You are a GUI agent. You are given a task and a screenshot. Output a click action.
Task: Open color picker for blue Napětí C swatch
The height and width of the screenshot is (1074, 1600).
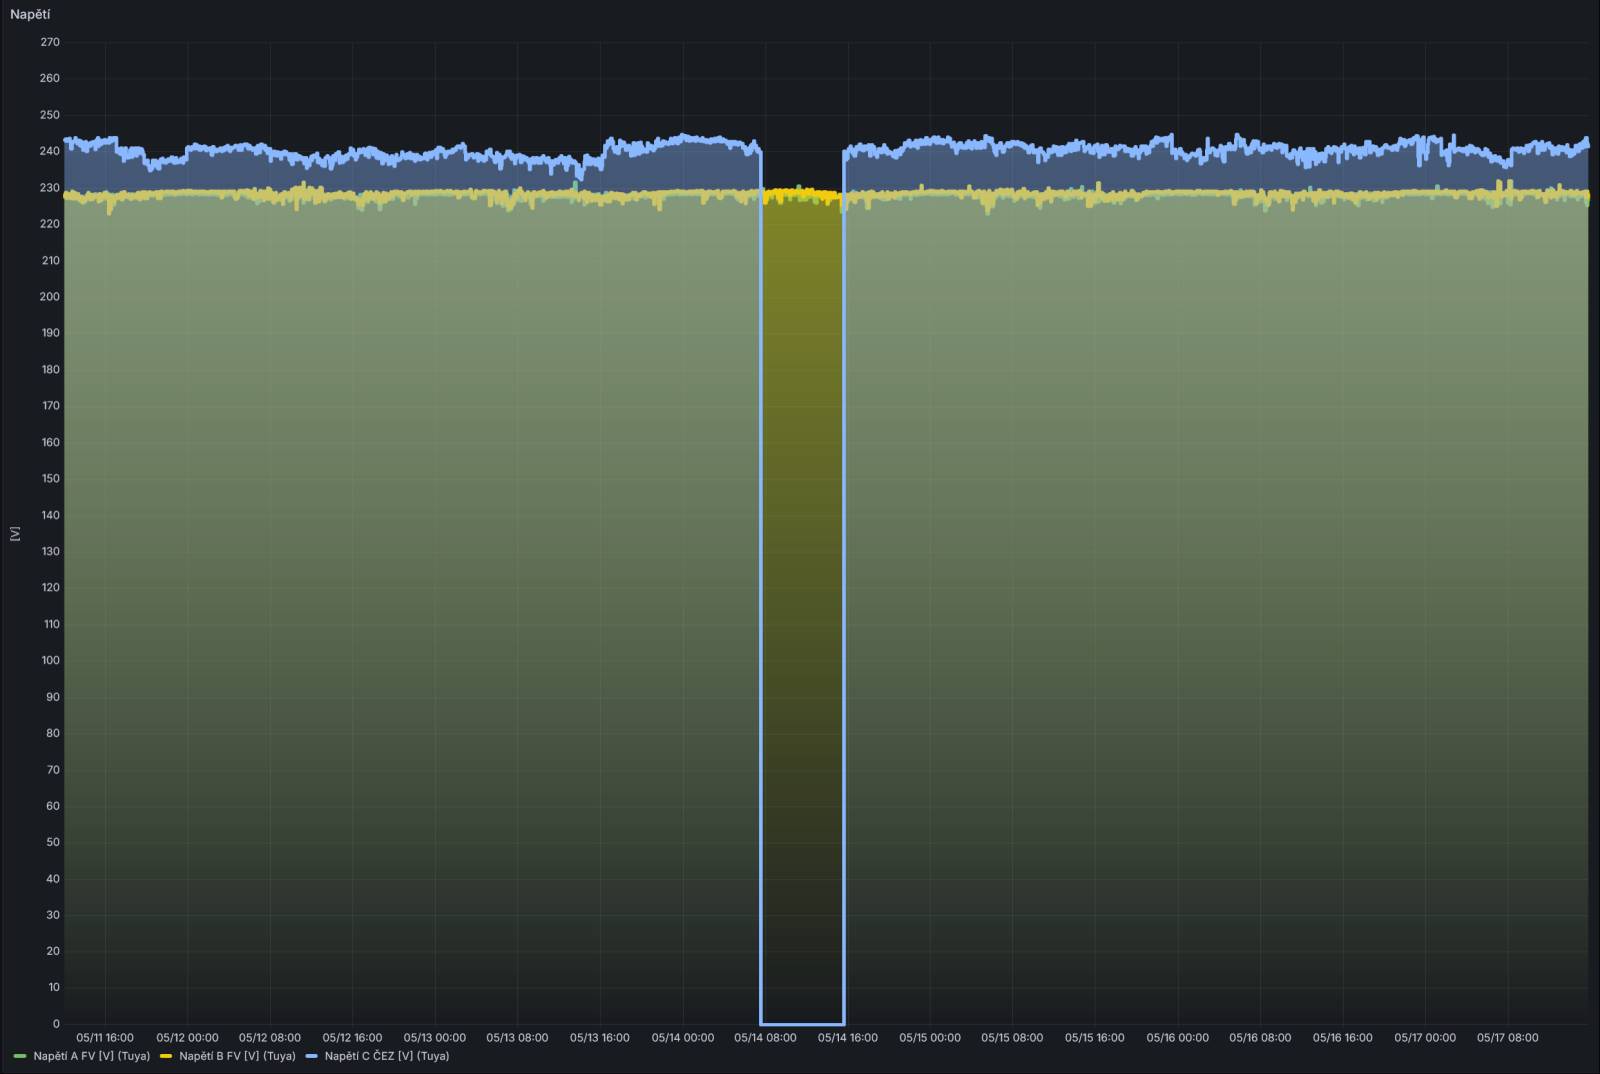(x=311, y=1056)
